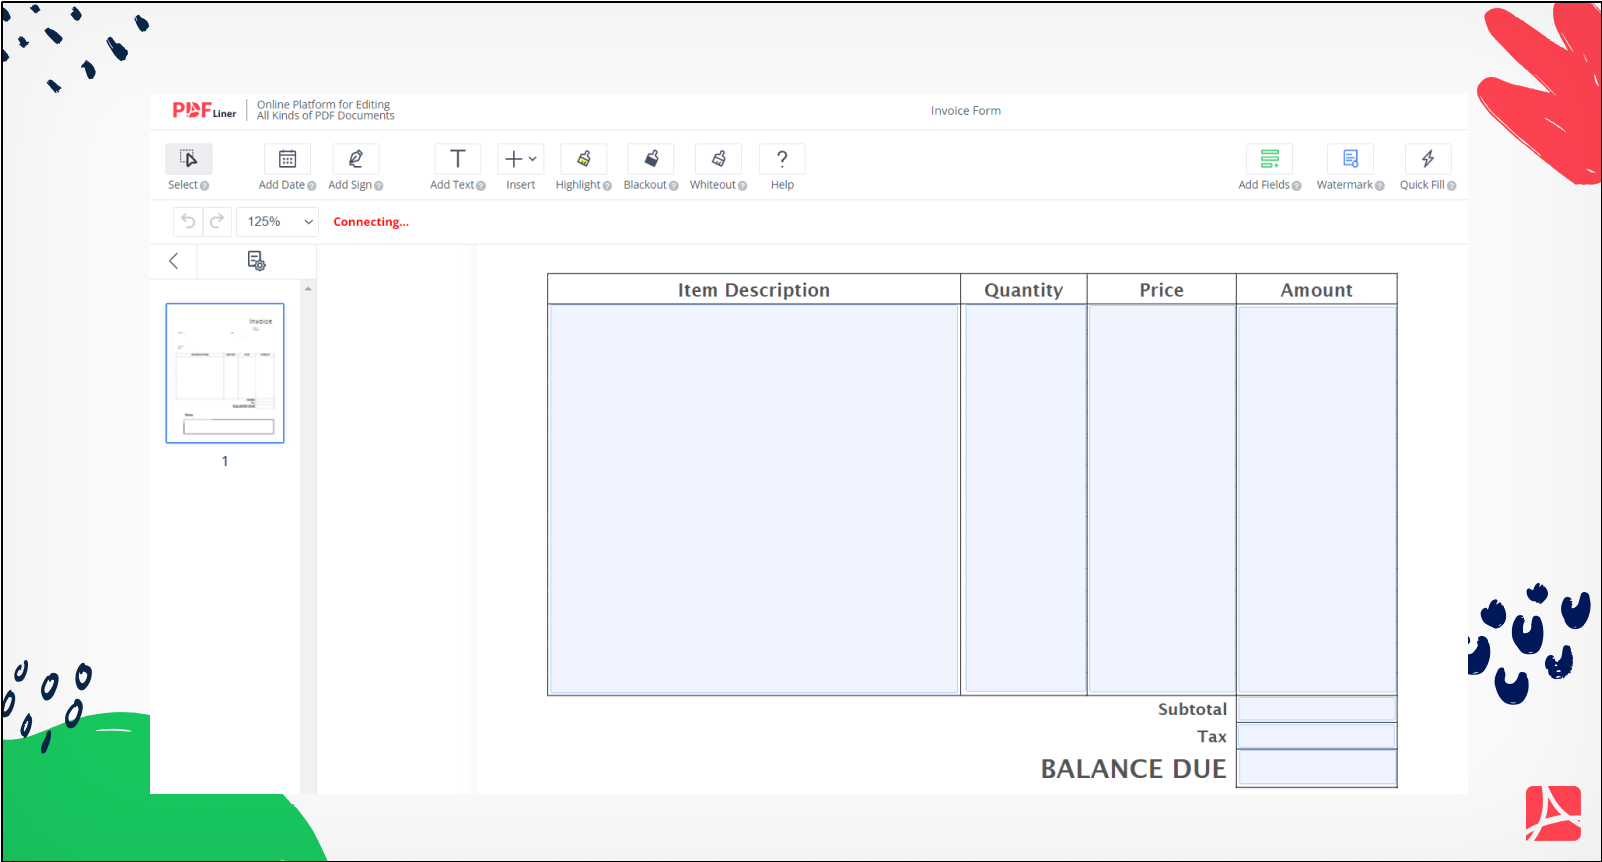
Task: Redo the last action
Action: click(217, 221)
